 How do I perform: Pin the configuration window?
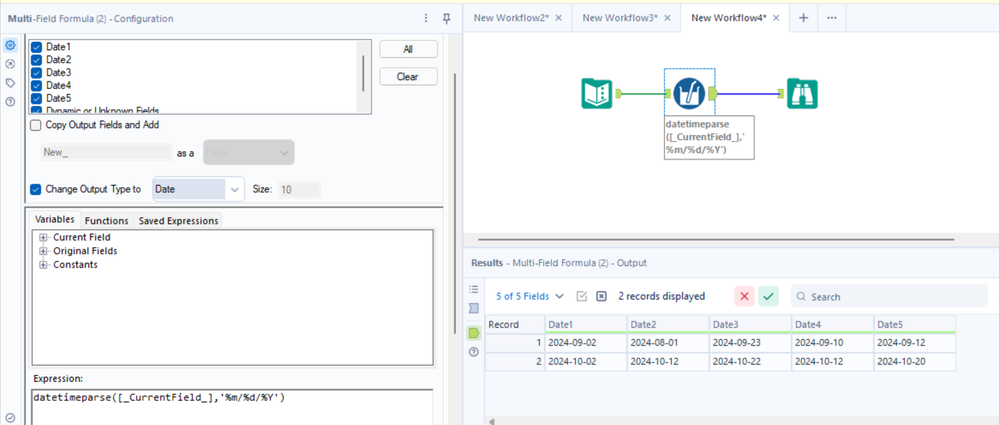click(447, 18)
